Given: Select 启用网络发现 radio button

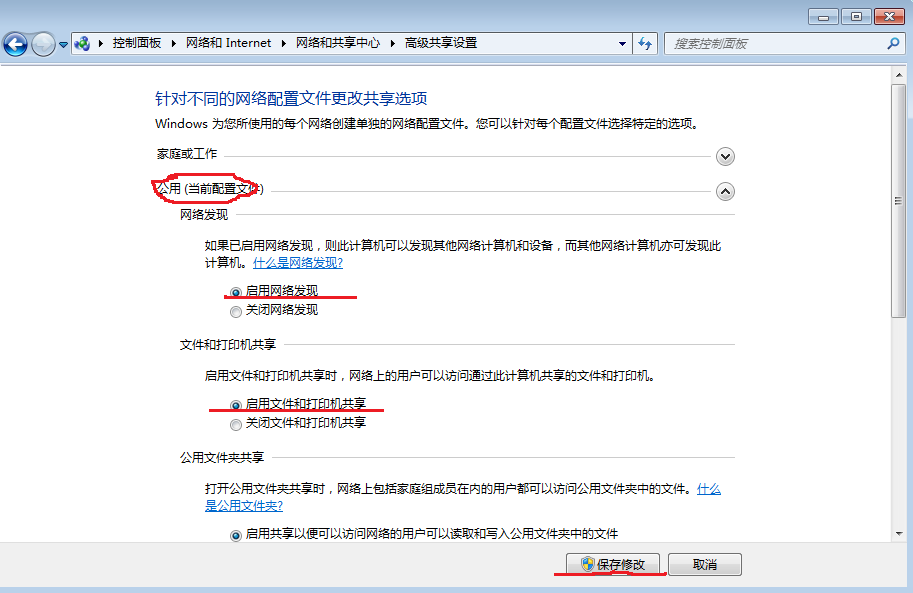Looking at the screenshot, I should point(236,292).
